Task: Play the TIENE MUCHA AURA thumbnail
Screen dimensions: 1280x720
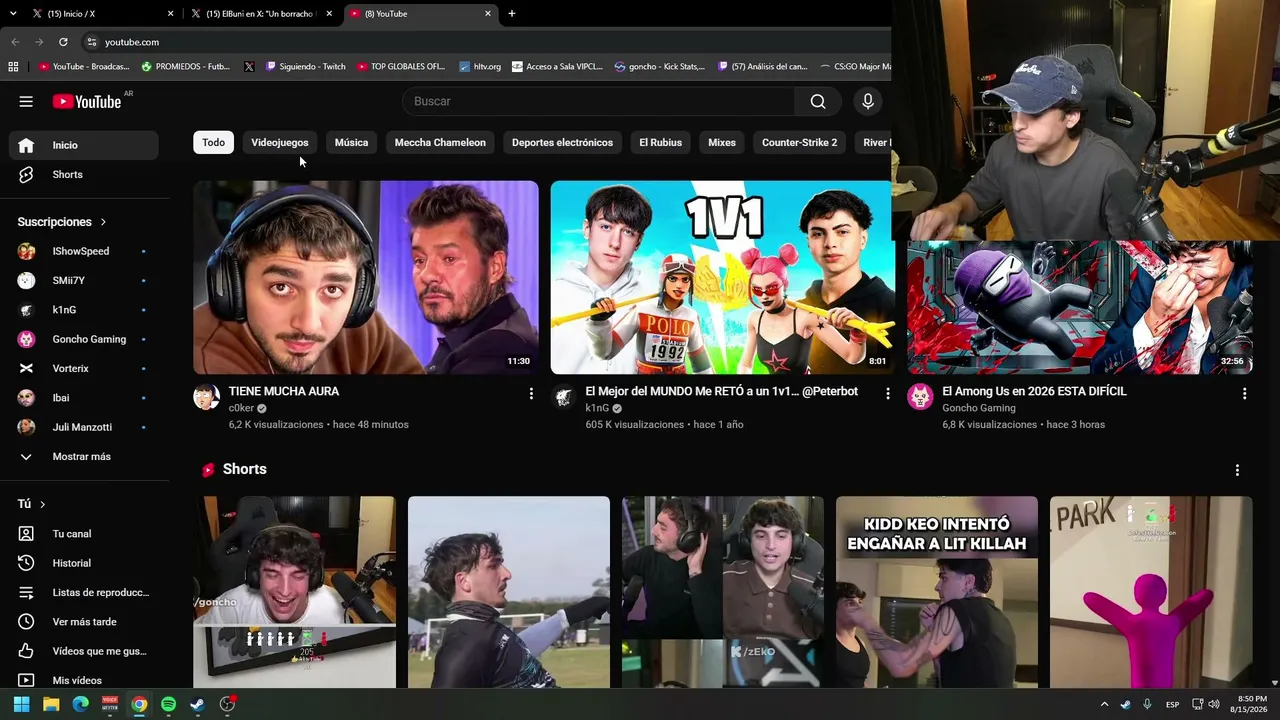Action: coord(366,277)
